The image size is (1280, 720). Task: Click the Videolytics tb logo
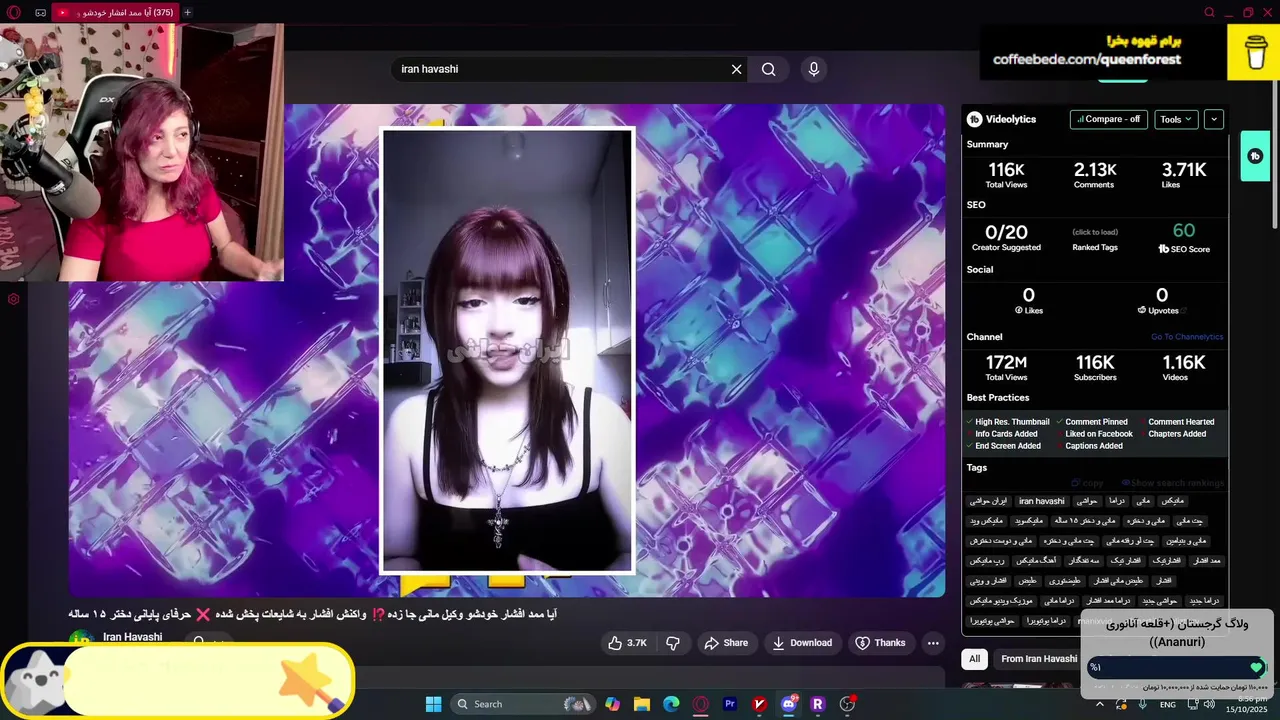click(975, 119)
